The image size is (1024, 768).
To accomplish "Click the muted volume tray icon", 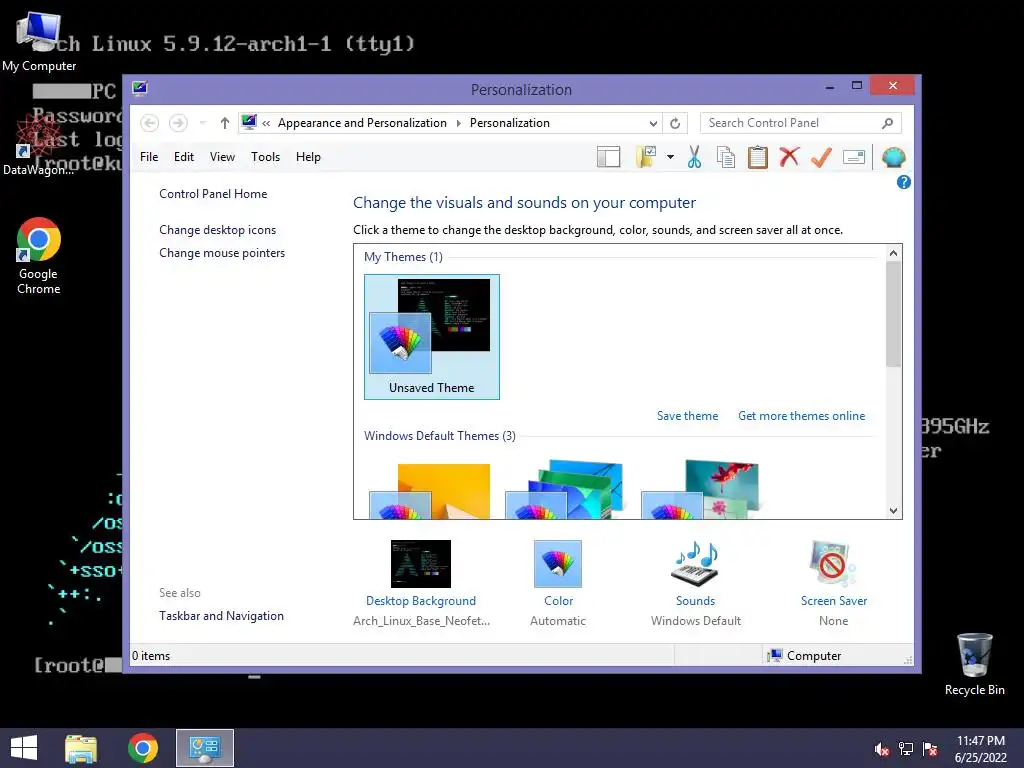I will [882, 749].
